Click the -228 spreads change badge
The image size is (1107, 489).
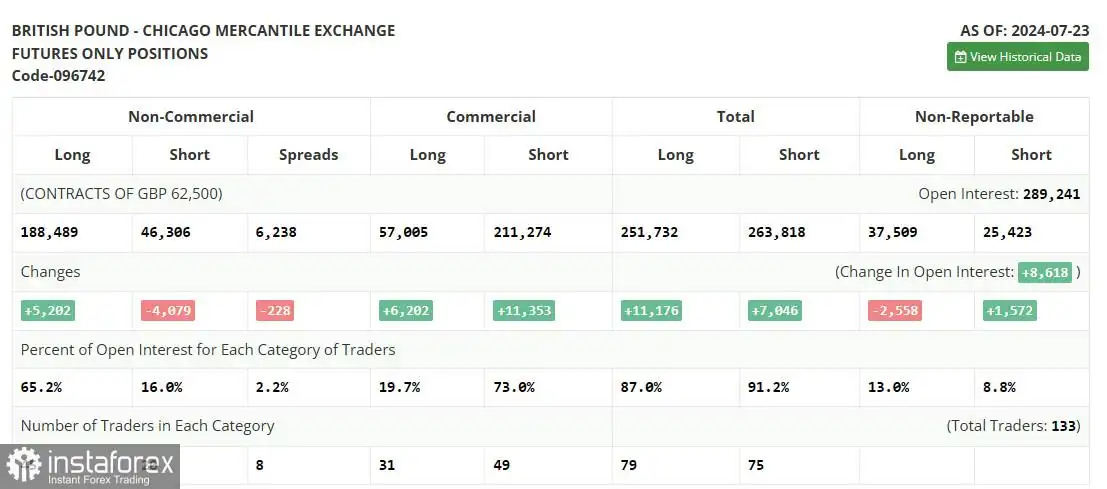(x=275, y=310)
